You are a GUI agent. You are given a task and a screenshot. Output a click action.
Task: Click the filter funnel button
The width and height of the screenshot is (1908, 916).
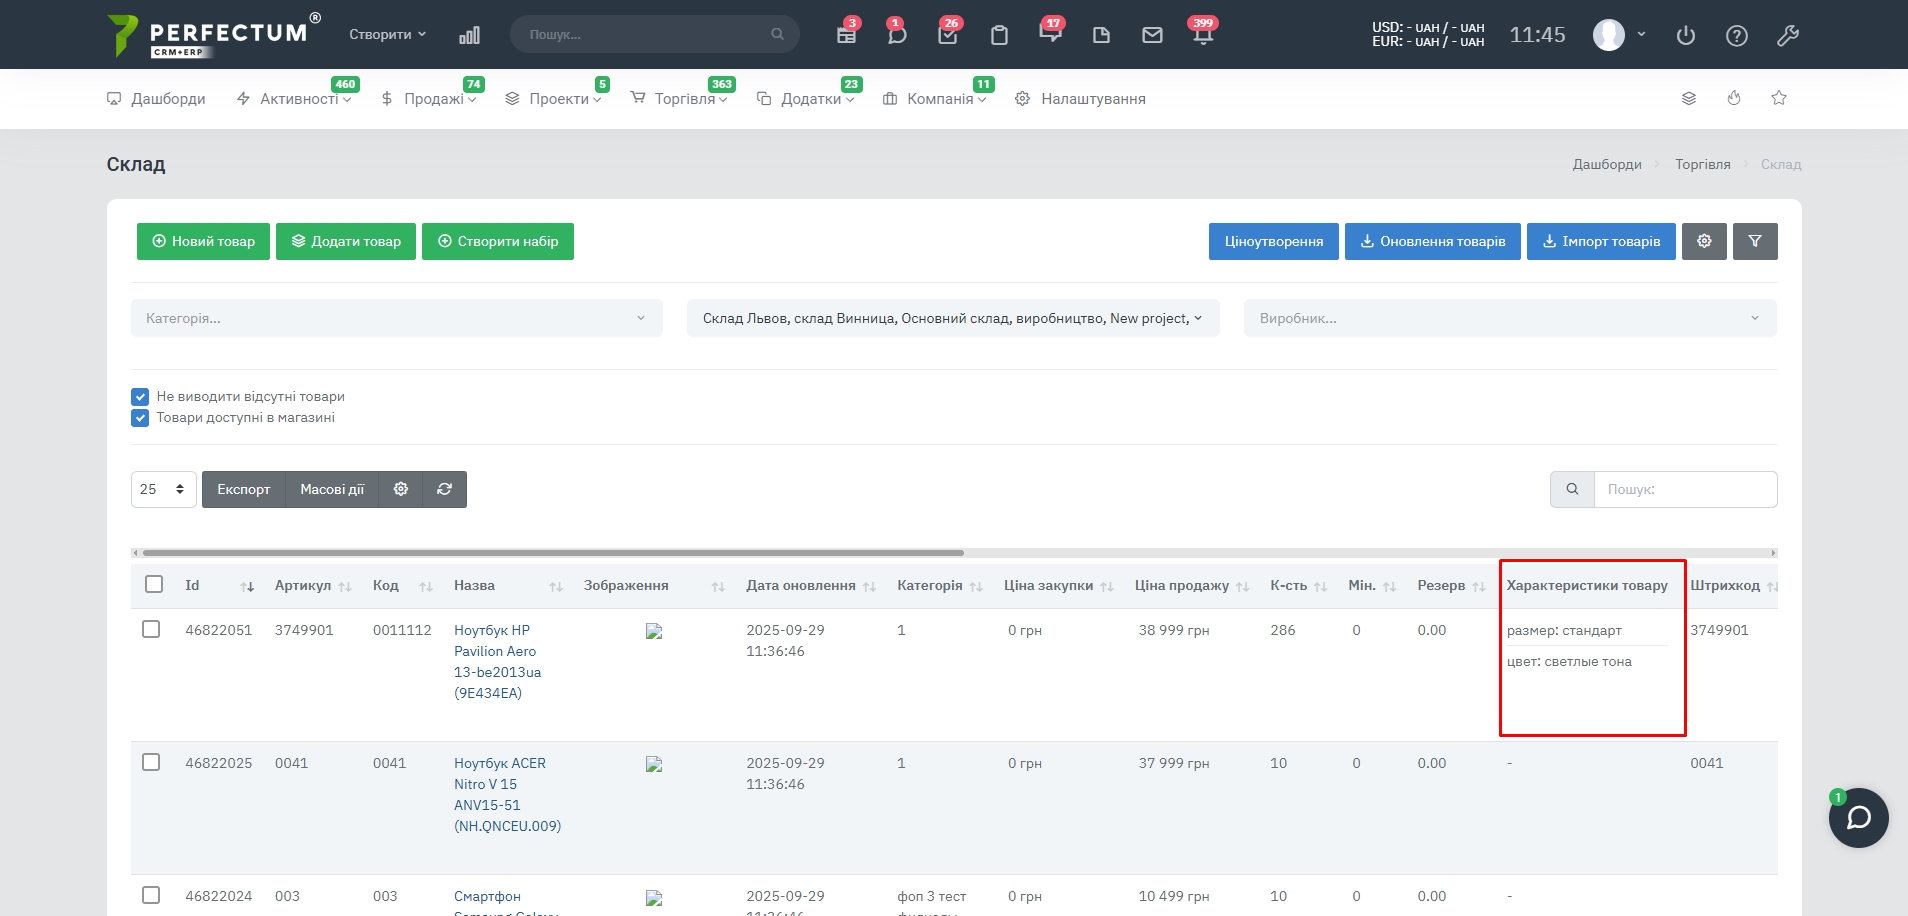1755,241
